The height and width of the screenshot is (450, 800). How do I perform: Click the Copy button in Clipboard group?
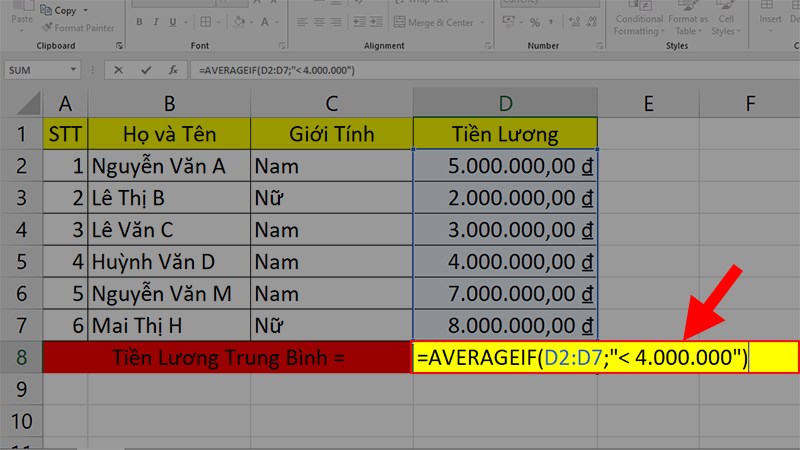pos(58,10)
